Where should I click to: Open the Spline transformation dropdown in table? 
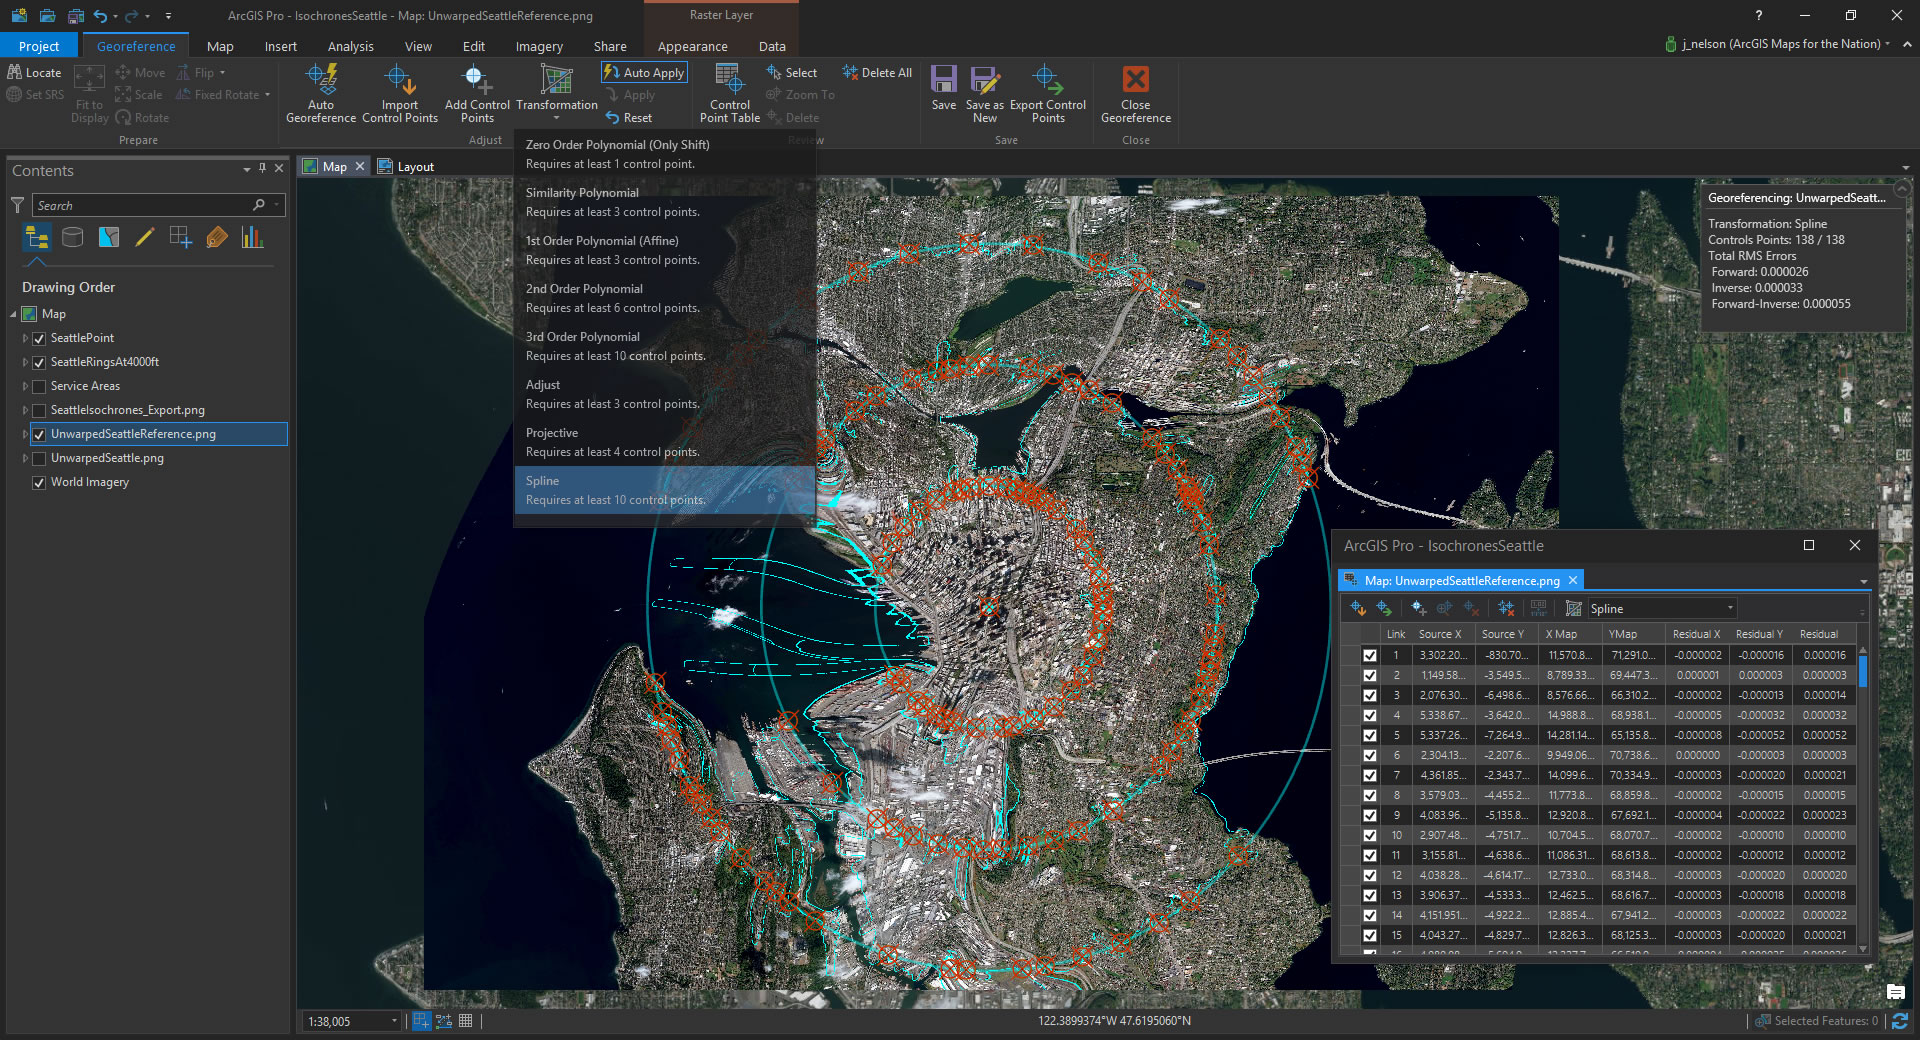pos(1729,609)
